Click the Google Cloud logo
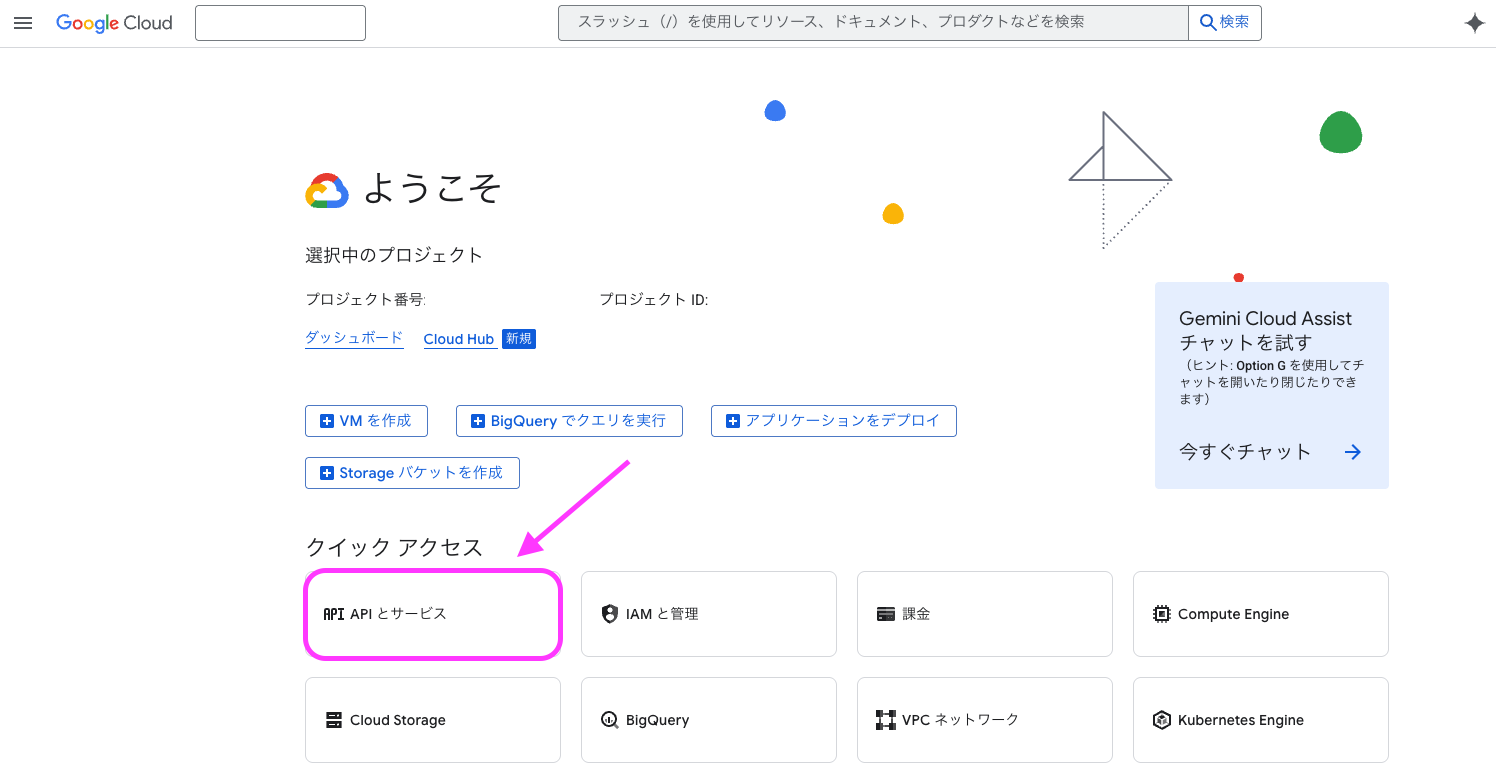The image size is (1496, 782). (113, 22)
